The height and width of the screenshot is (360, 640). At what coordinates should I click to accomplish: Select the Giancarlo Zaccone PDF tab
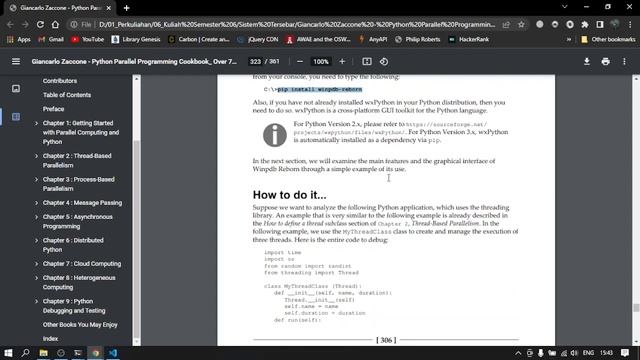[61, 8]
